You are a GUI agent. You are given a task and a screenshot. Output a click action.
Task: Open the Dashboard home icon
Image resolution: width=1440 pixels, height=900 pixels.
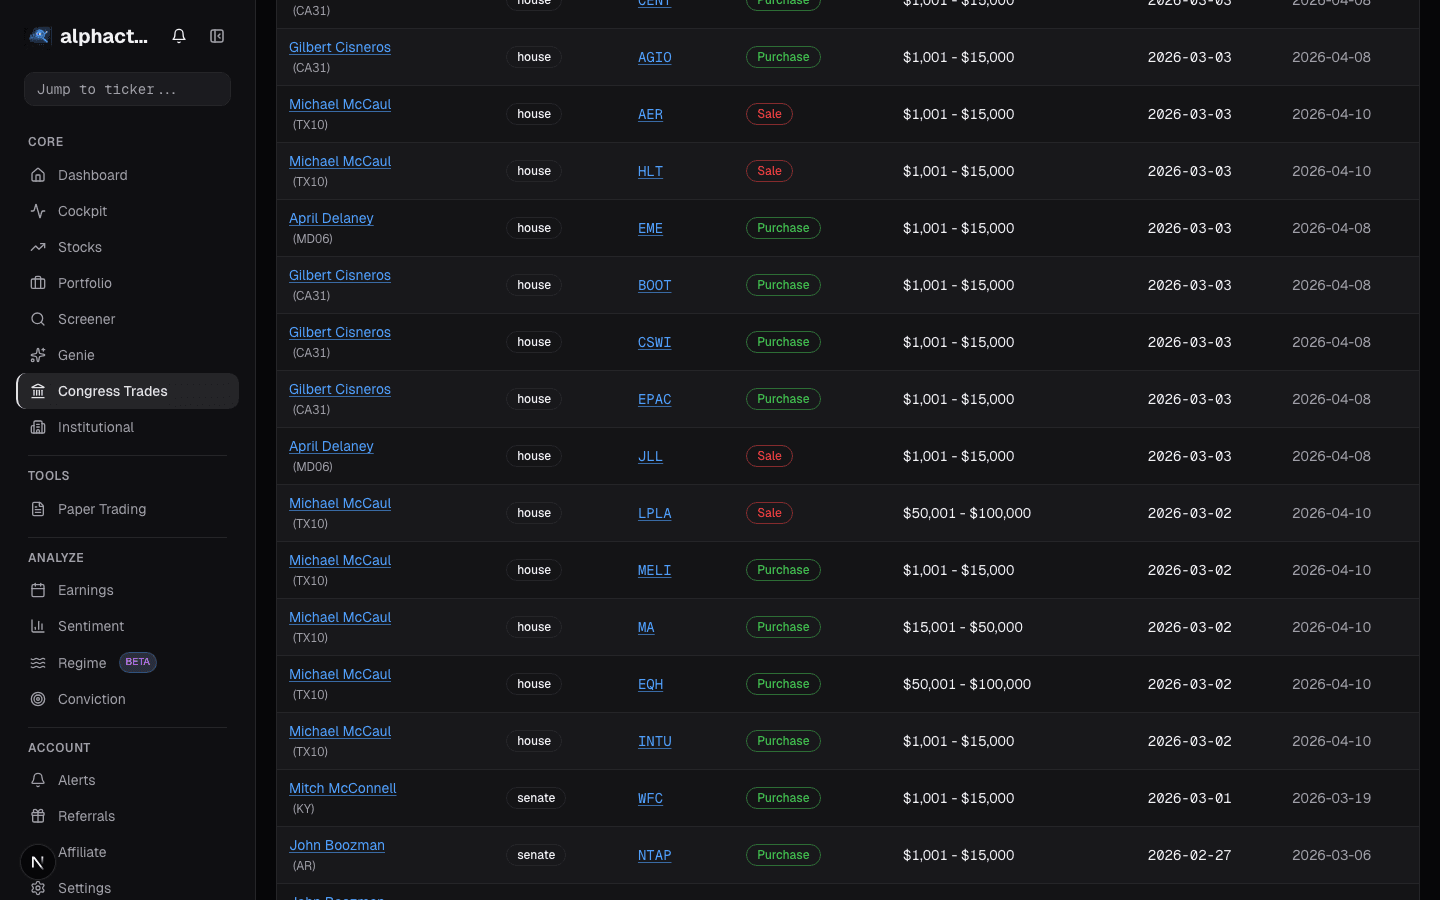(x=38, y=175)
